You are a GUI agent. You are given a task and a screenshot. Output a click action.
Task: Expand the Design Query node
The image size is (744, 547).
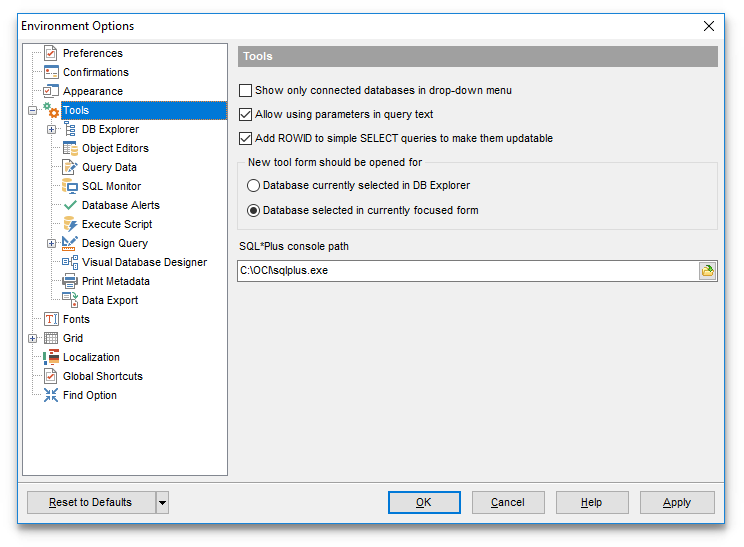coord(51,243)
